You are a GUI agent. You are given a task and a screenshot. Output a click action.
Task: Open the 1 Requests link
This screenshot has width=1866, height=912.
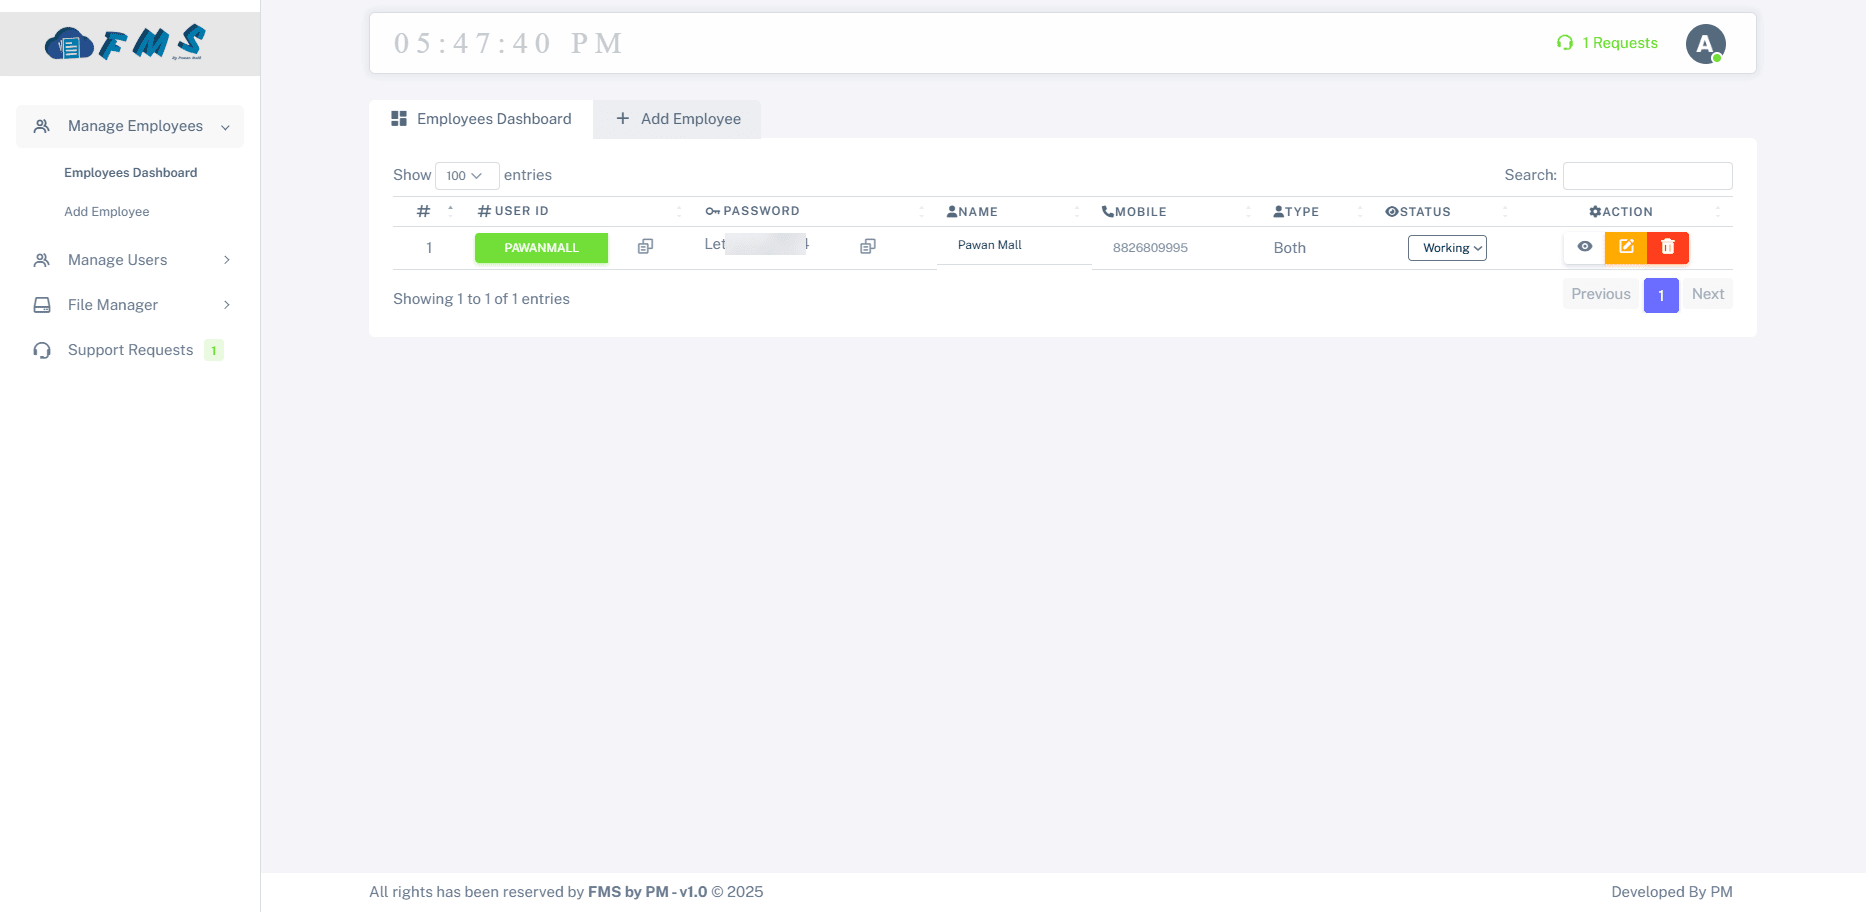(1607, 43)
